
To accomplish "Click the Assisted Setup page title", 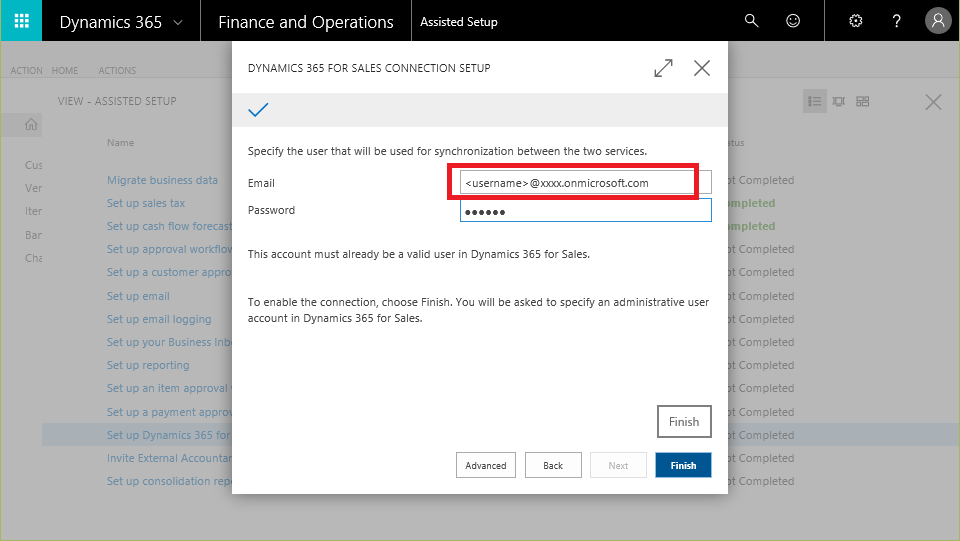I will click(459, 21).
